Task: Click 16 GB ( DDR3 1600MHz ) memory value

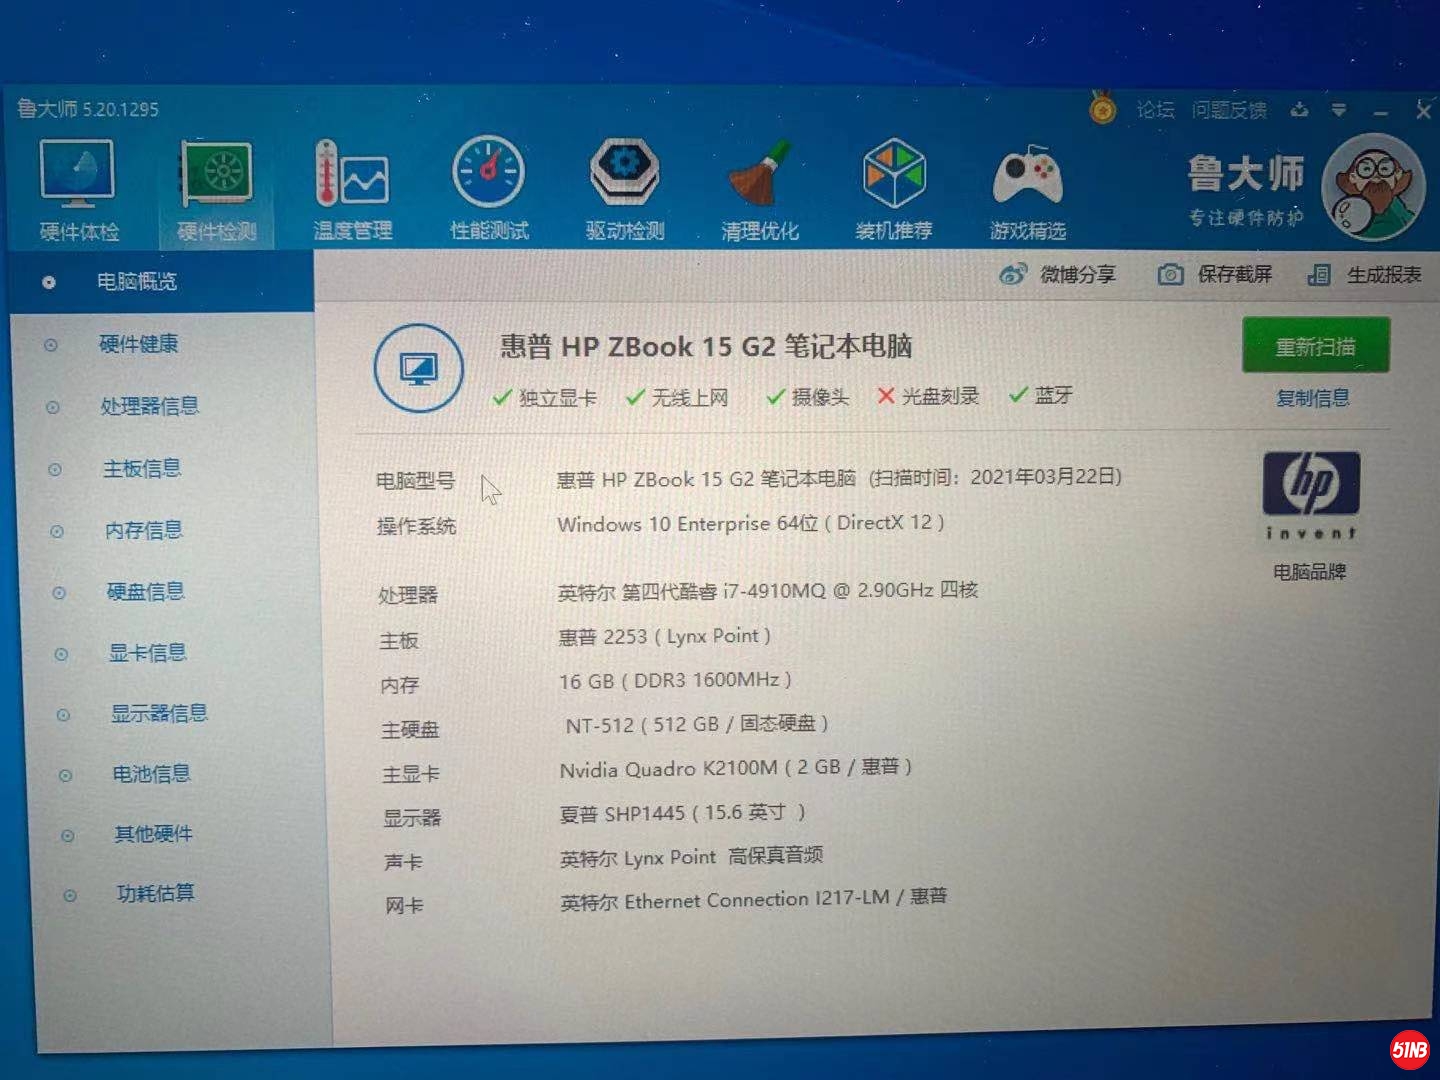Action: pyautogui.click(x=675, y=680)
